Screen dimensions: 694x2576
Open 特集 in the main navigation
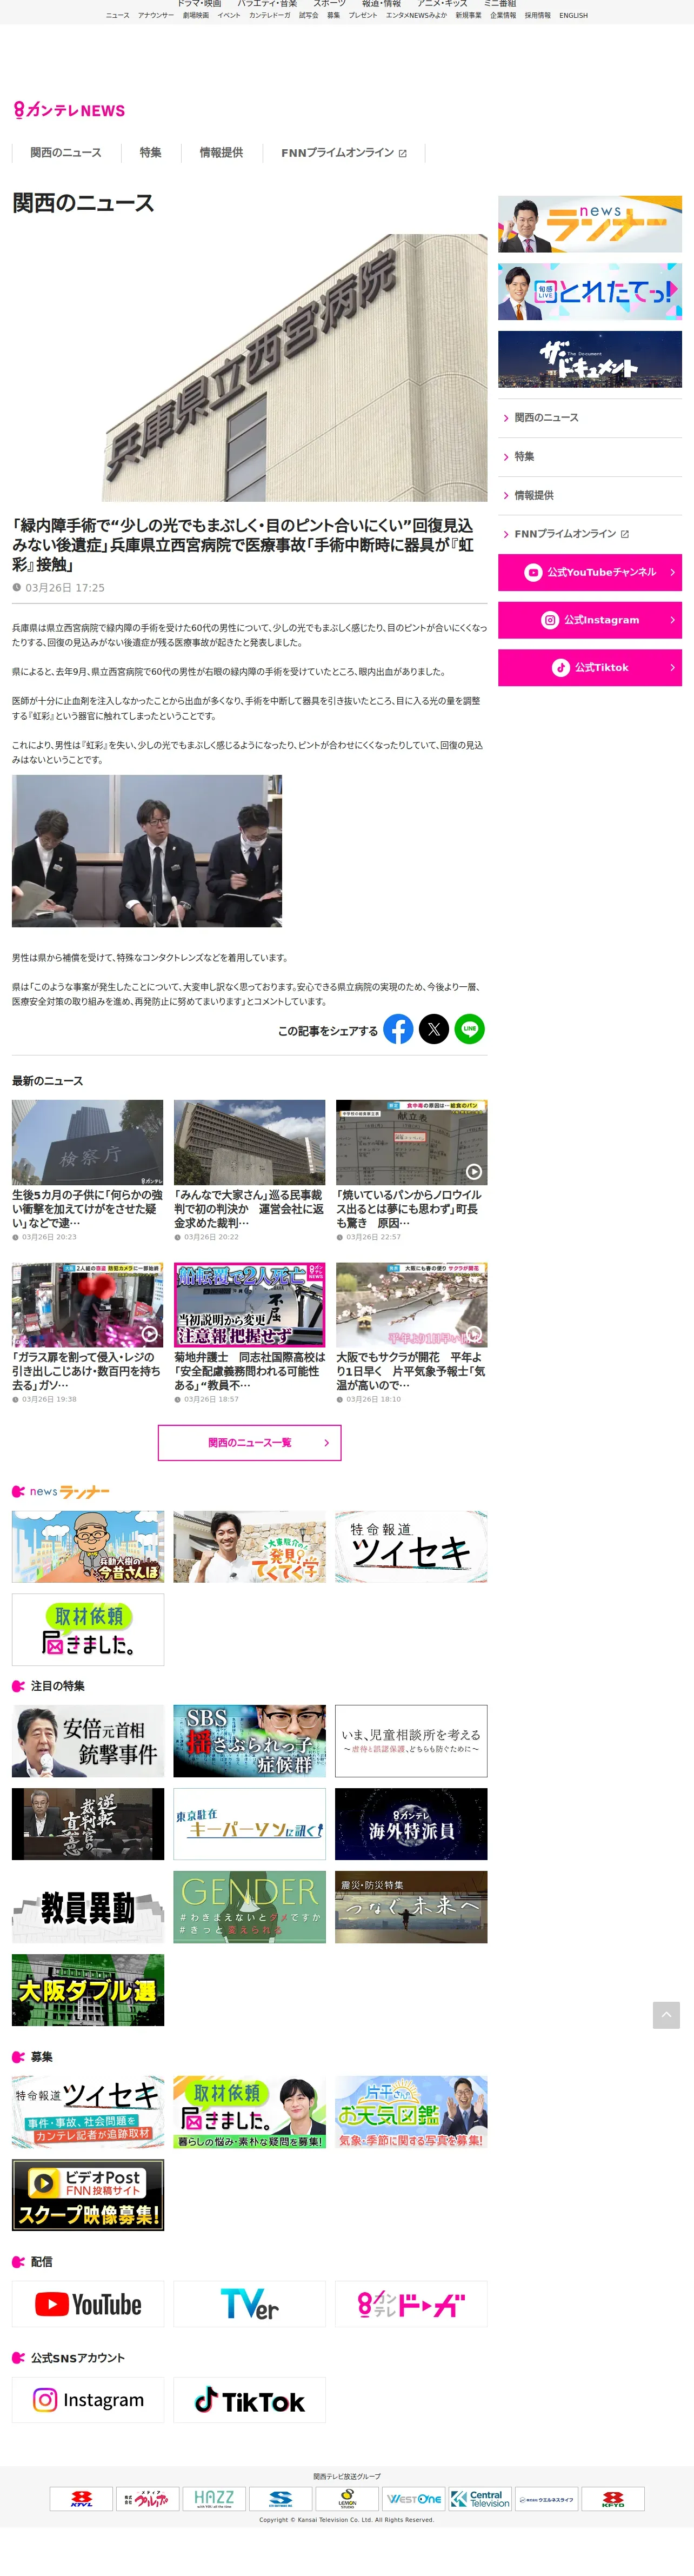click(151, 153)
